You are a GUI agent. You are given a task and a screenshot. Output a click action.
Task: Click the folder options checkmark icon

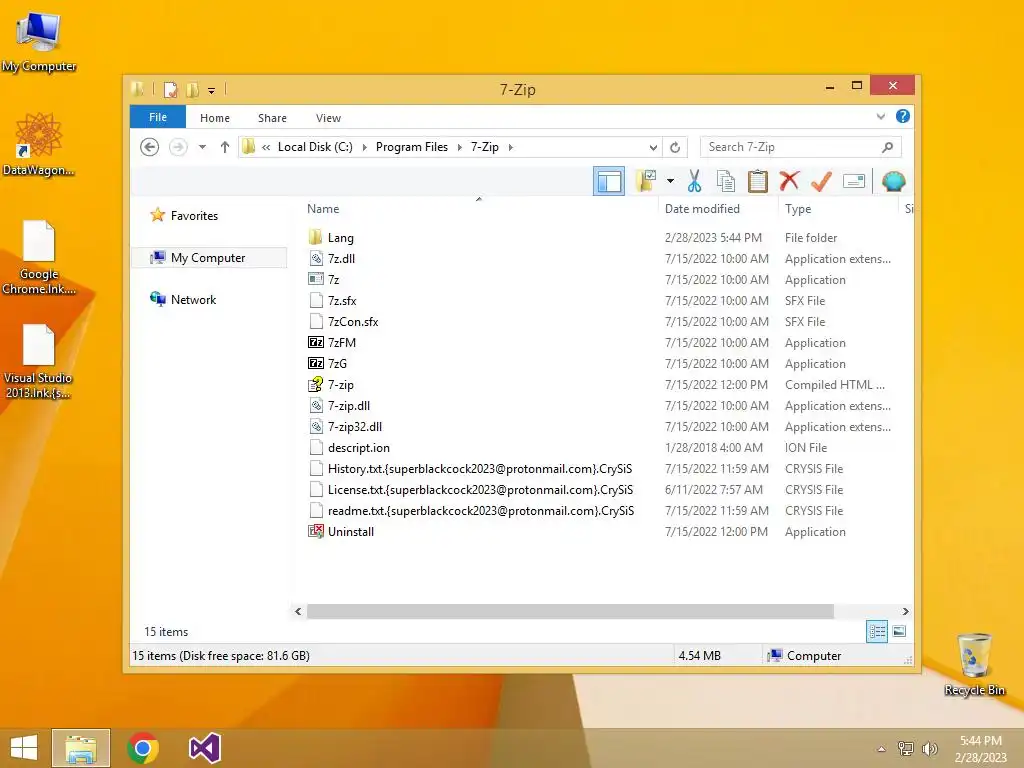click(x=646, y=181)
